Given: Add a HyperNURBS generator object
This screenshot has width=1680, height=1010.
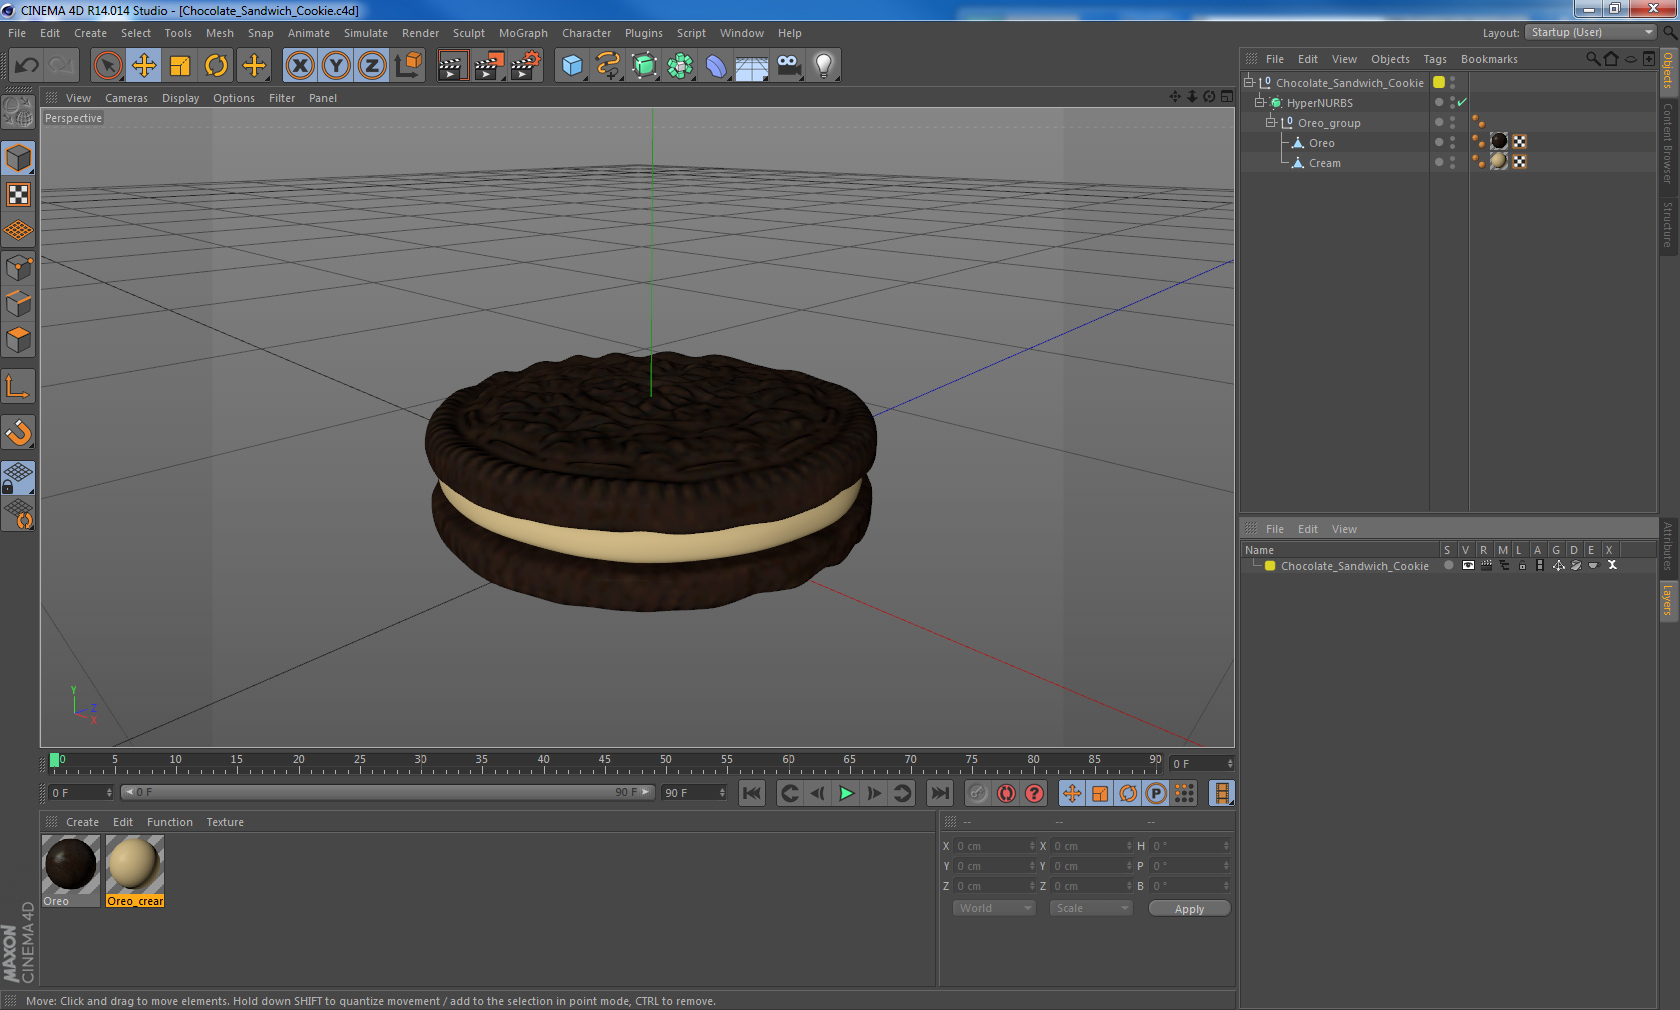Looking at the screenshot, I should click(644, 66).
